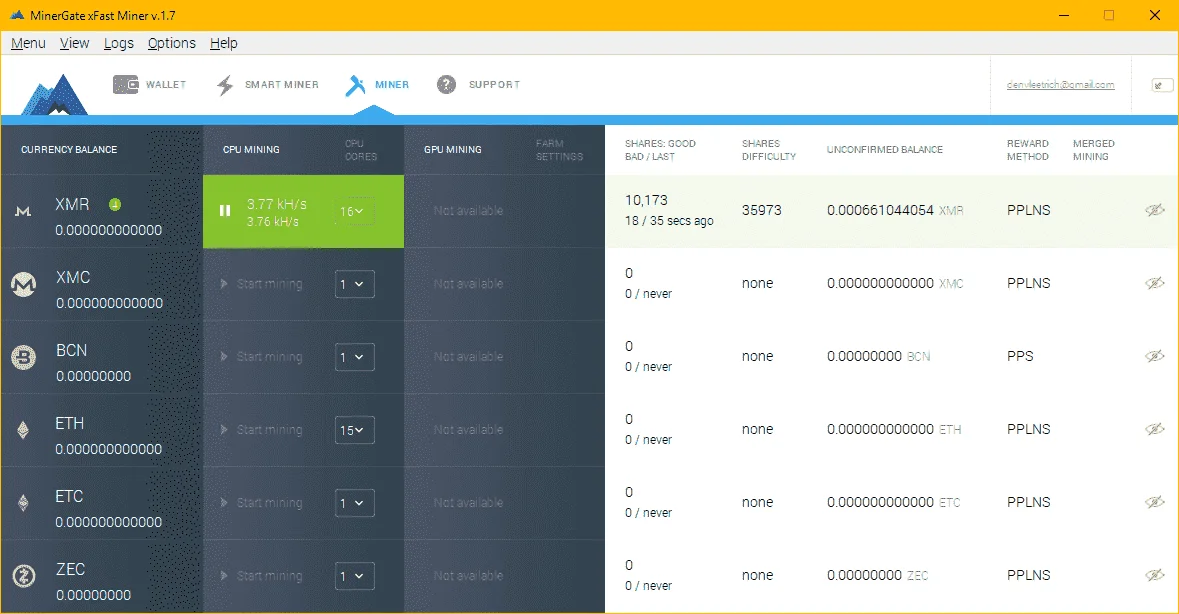1179x614 pixels.
Task: Click the ZEC Zcash coin icon
Action: click(23, 576)
